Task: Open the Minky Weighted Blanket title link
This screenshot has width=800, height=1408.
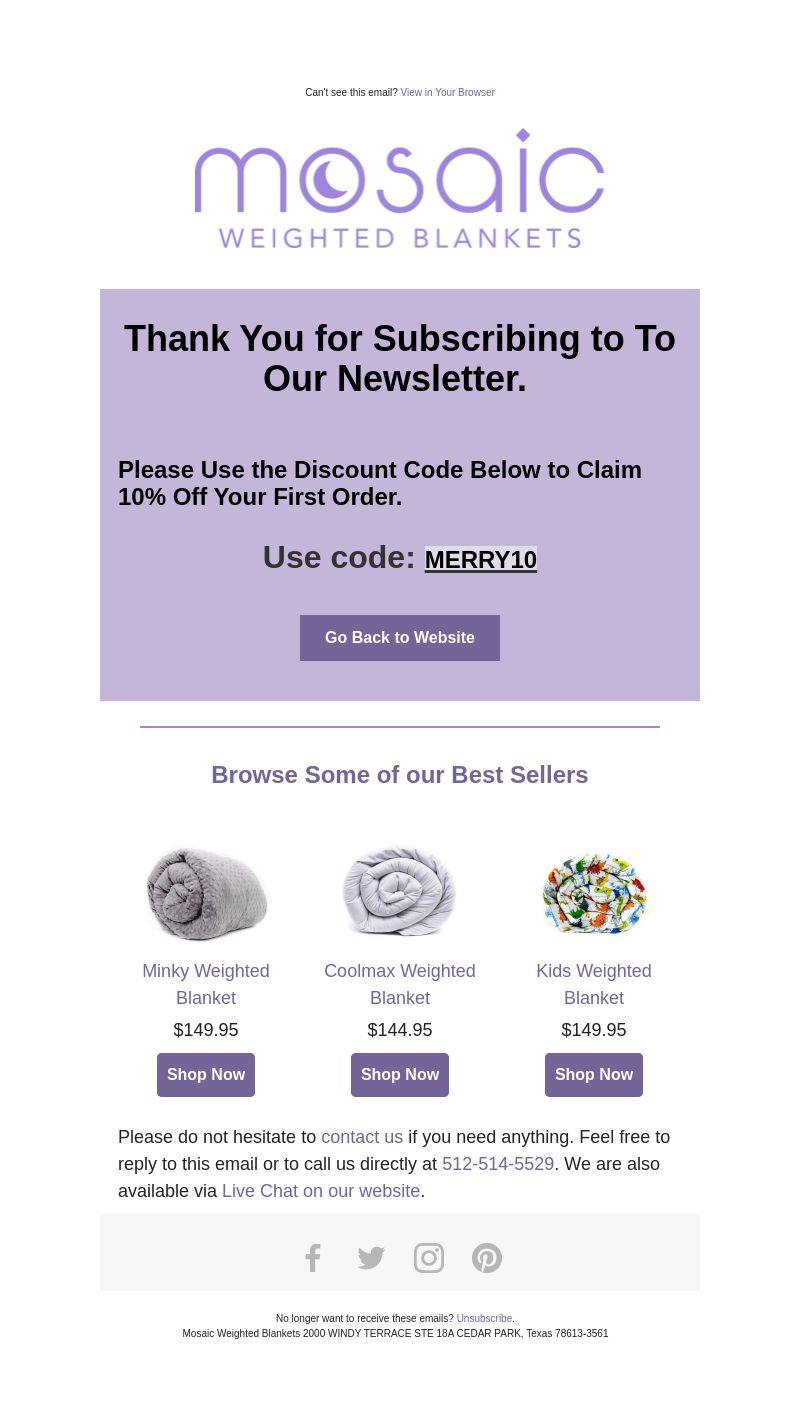Action: pos(206,984)
